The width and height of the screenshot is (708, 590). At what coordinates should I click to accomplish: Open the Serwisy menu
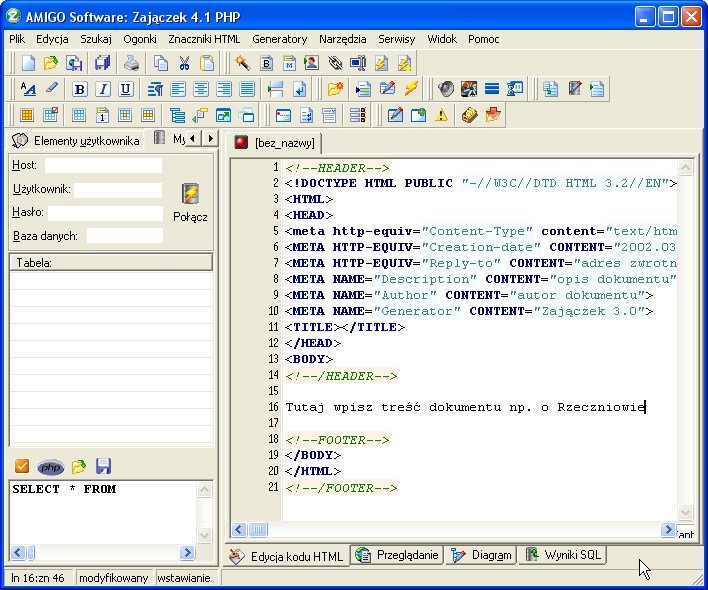tap(396, 39)
